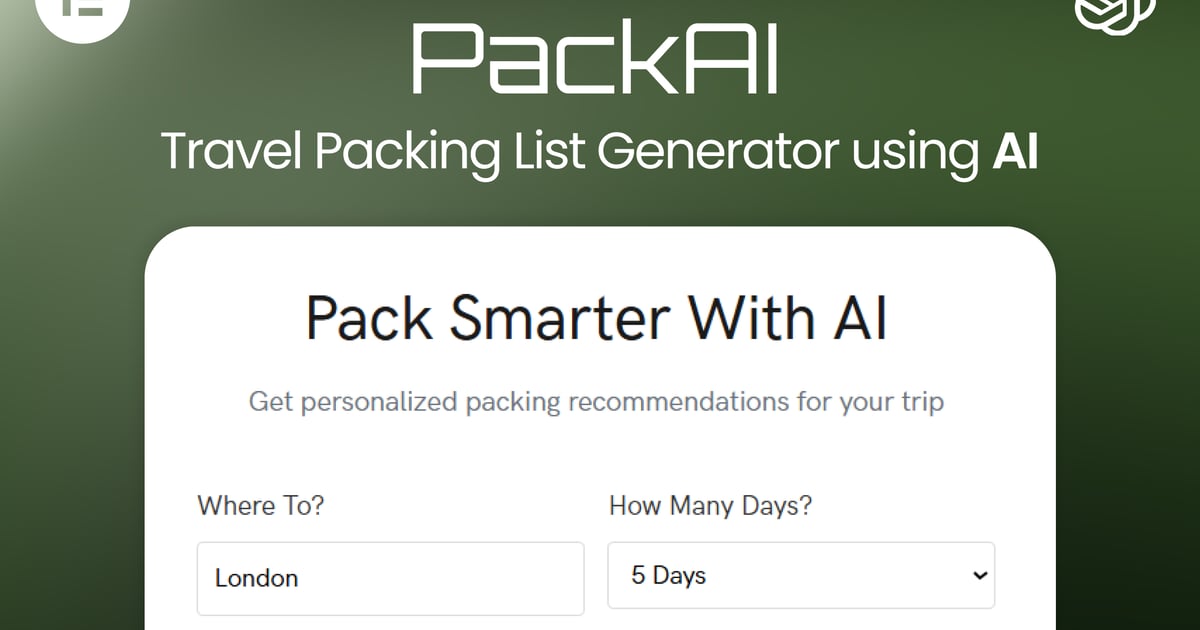Focus the Where To input containing London
Screen dimensions: 1200x630
coord(390,578)
